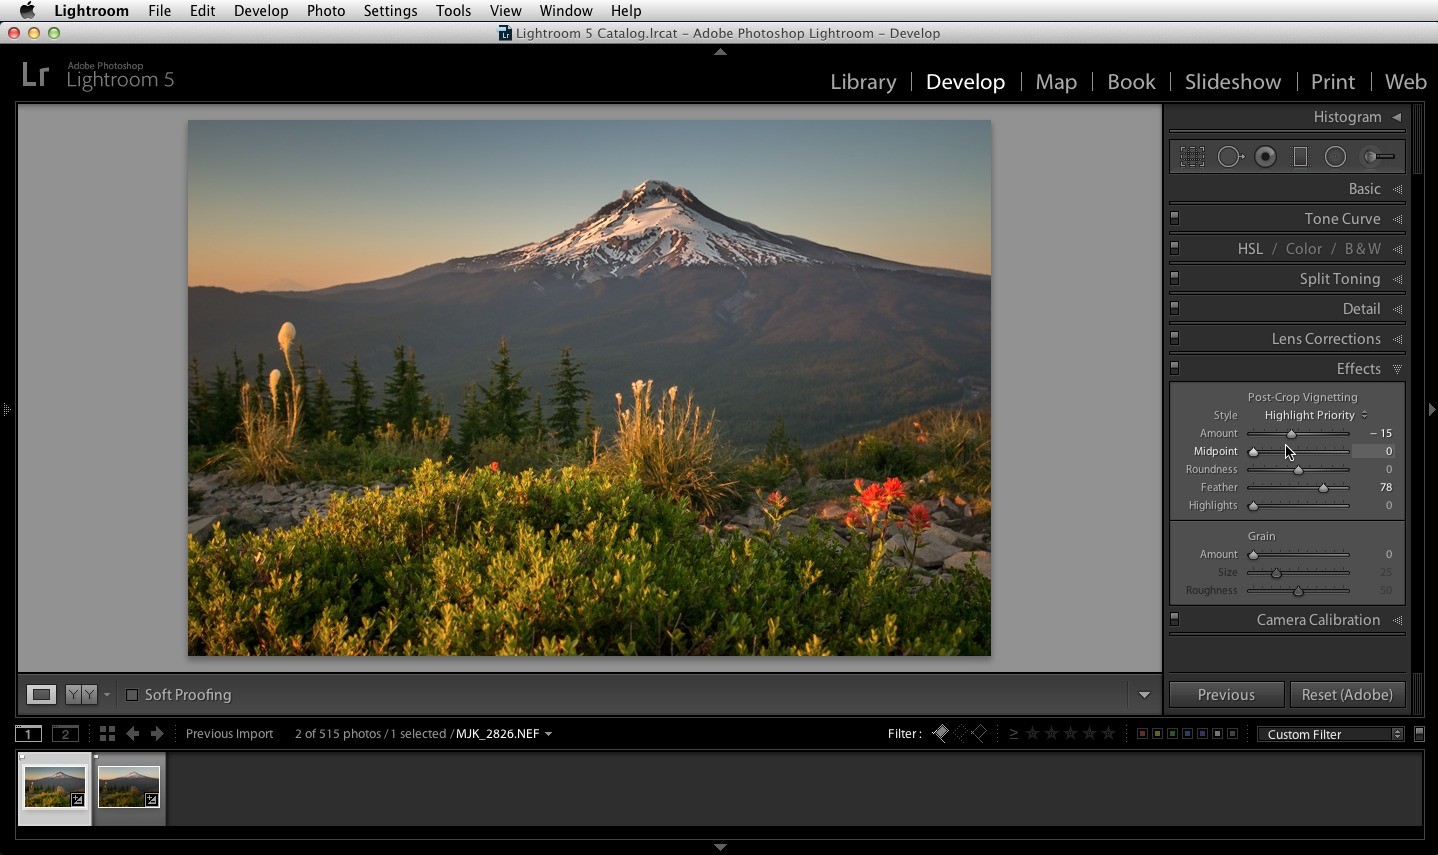Open the Grid view icon in filmstrip
This screenshot has height=855, width=1438.
click(x=107, y=734)
